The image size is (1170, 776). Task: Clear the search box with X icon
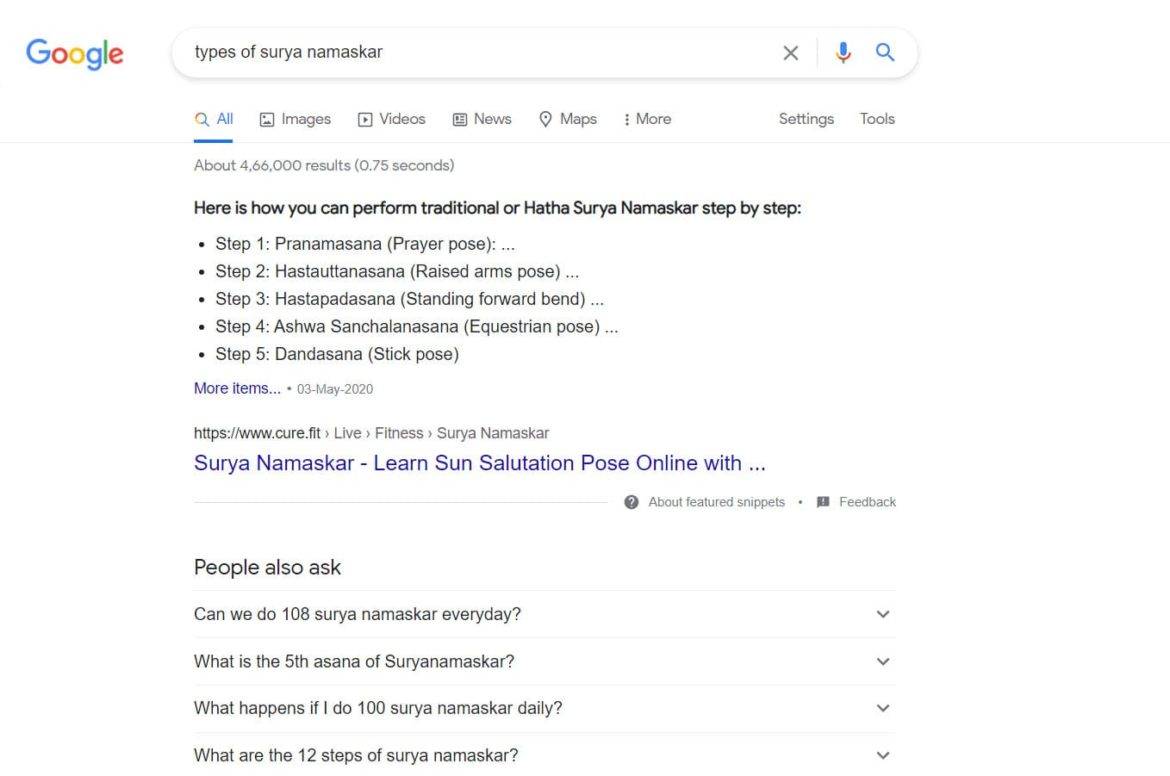click(790, 53)
